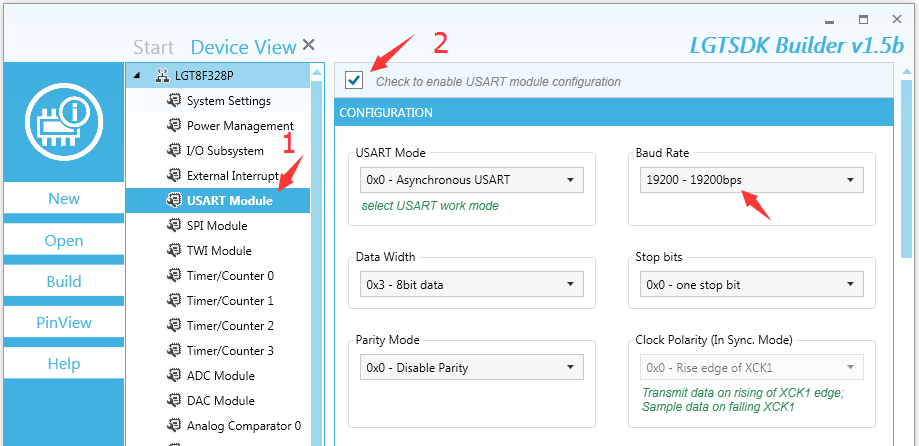
Task: Open the Baud Rate dropdown
Action: [x=751, y=180]
